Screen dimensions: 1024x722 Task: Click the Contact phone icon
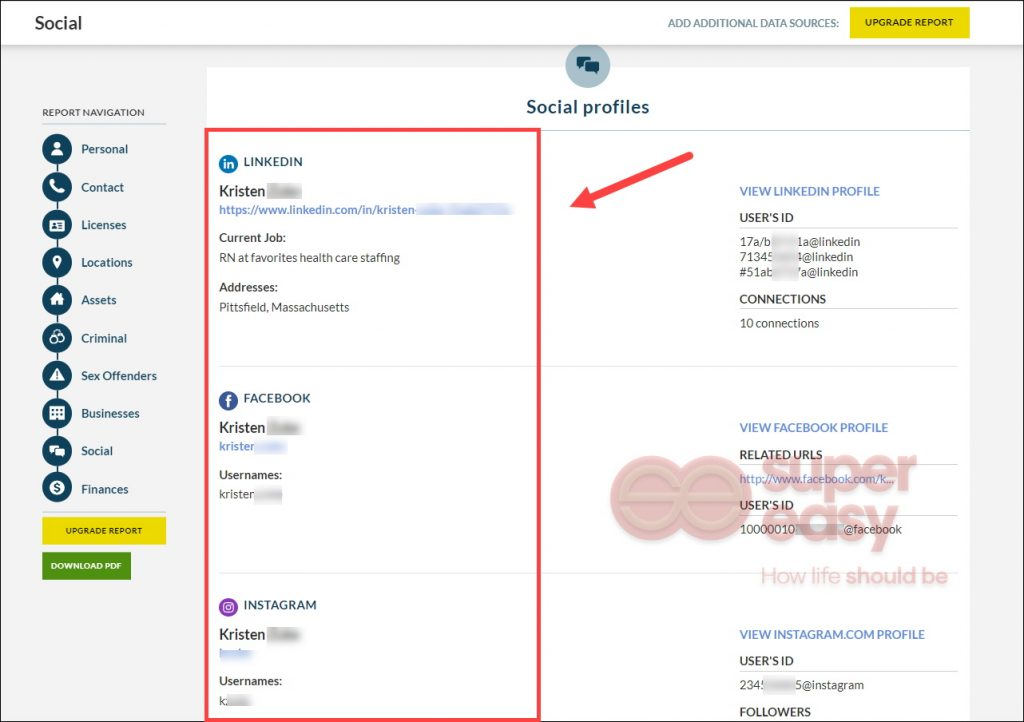coord(57,187)
